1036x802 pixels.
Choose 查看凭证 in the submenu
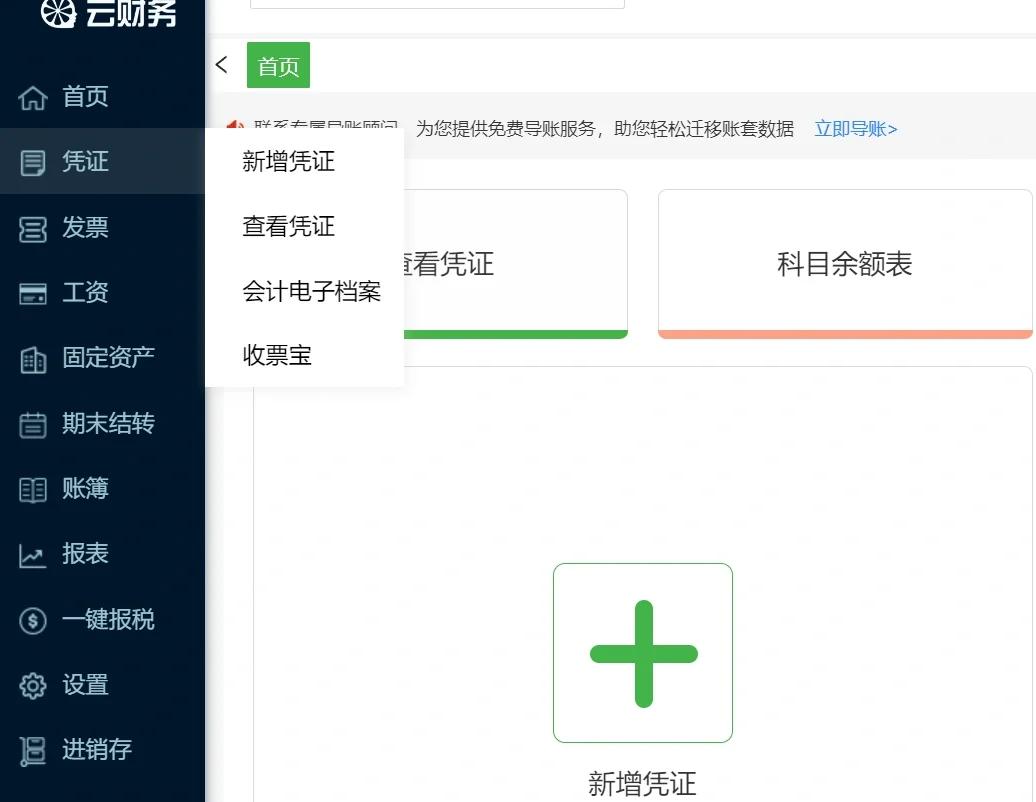tap(289, 226)
